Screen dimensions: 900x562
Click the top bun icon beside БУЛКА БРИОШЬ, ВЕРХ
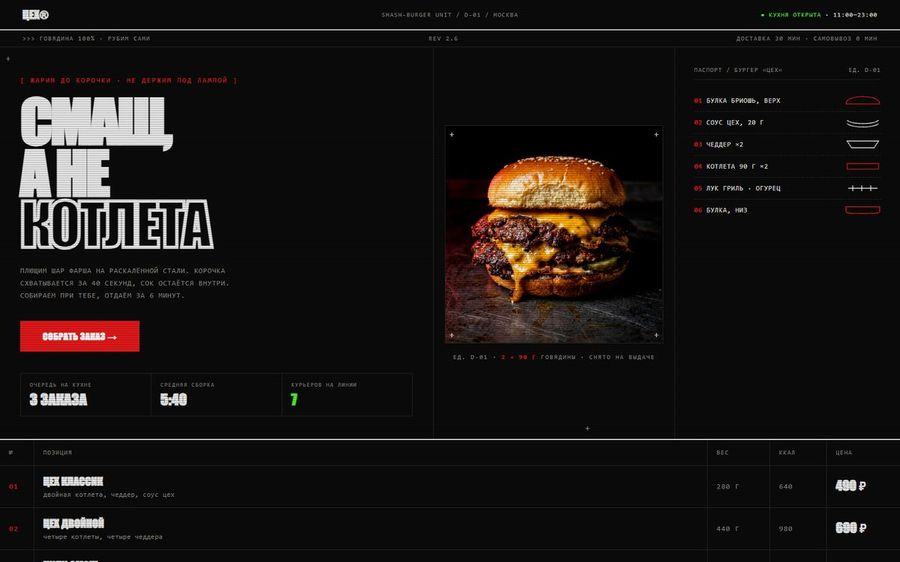862,100
